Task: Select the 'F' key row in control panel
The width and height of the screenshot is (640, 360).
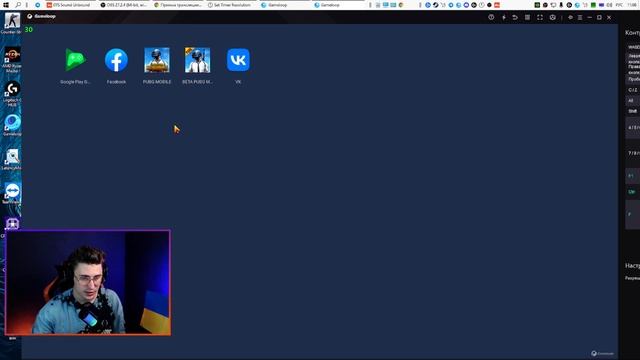Action: pyautogui.click(x=633, y=214)
